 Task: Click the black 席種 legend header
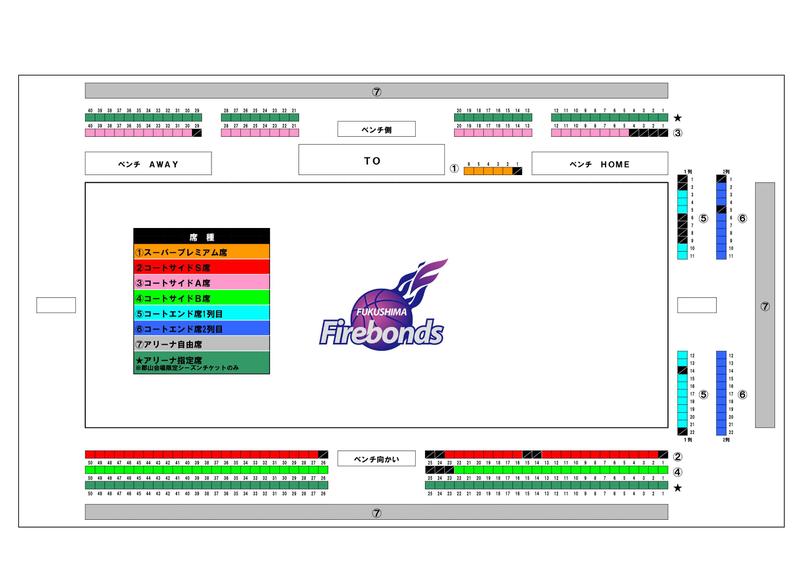202,236
